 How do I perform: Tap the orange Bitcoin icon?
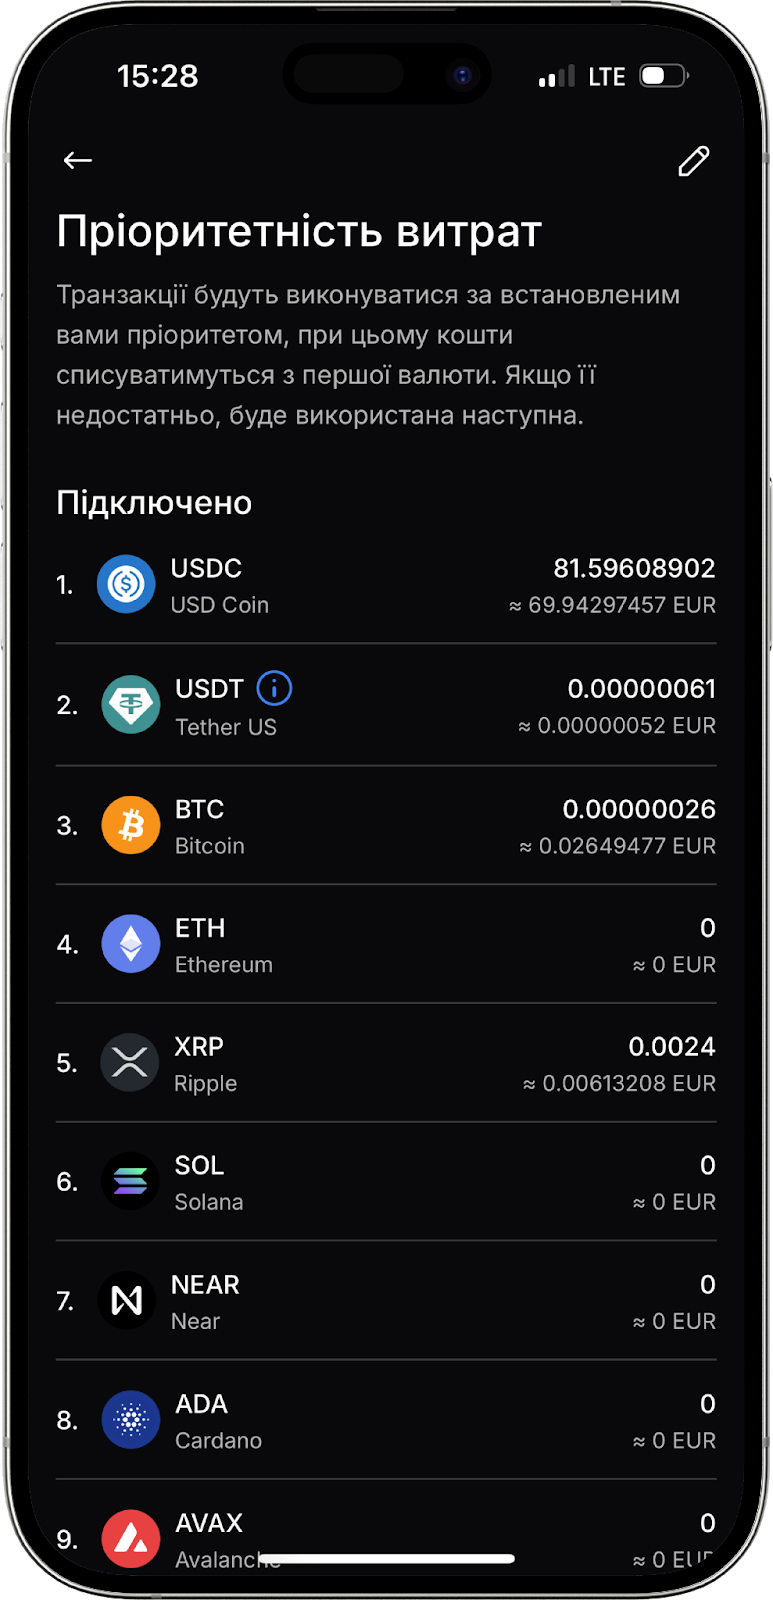(x=131, y=825)
